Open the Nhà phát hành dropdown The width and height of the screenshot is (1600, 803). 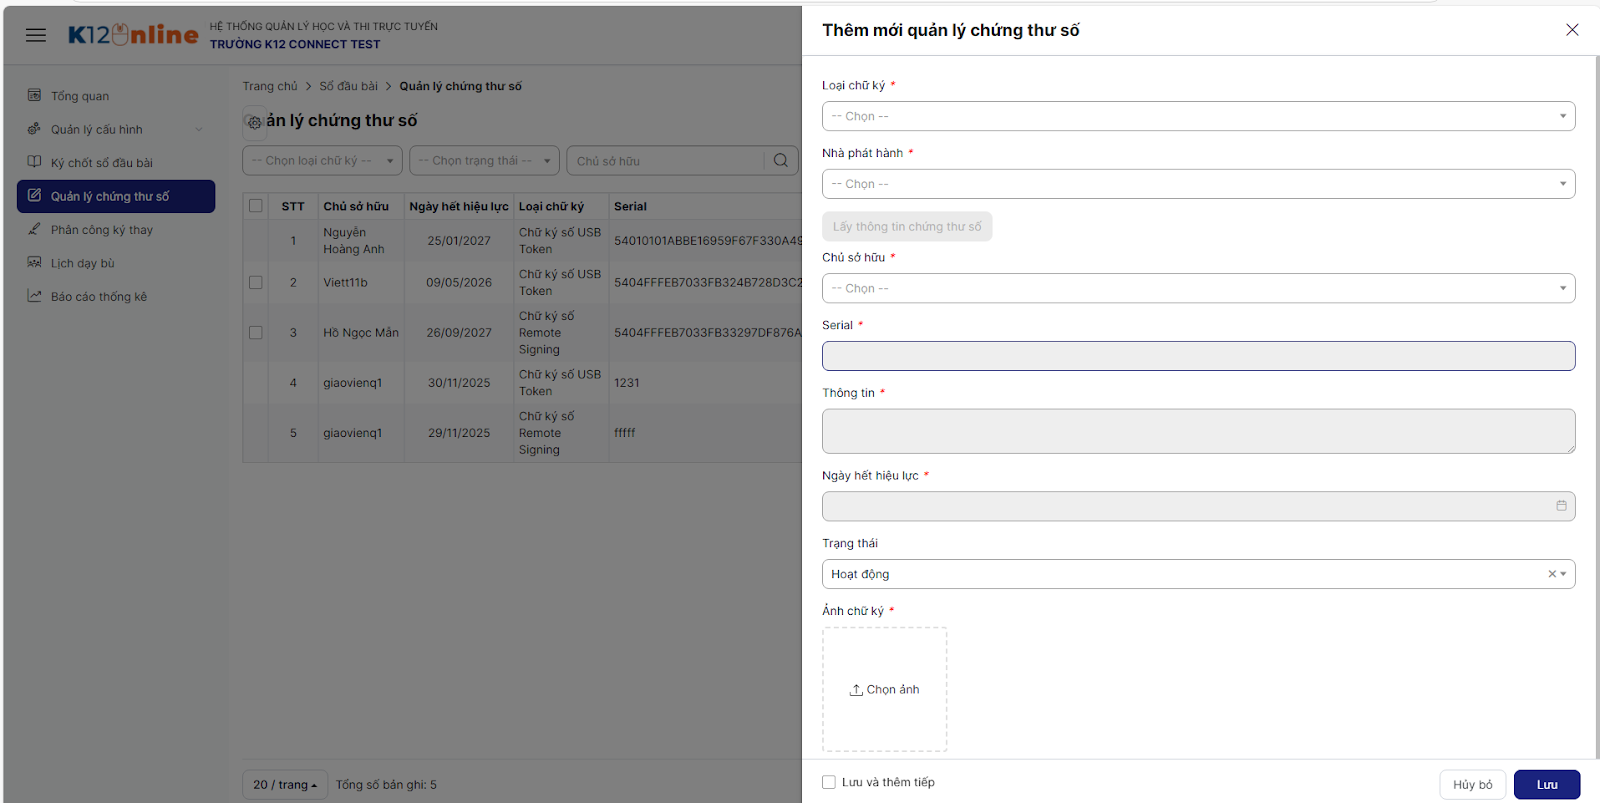point(1198,184)
